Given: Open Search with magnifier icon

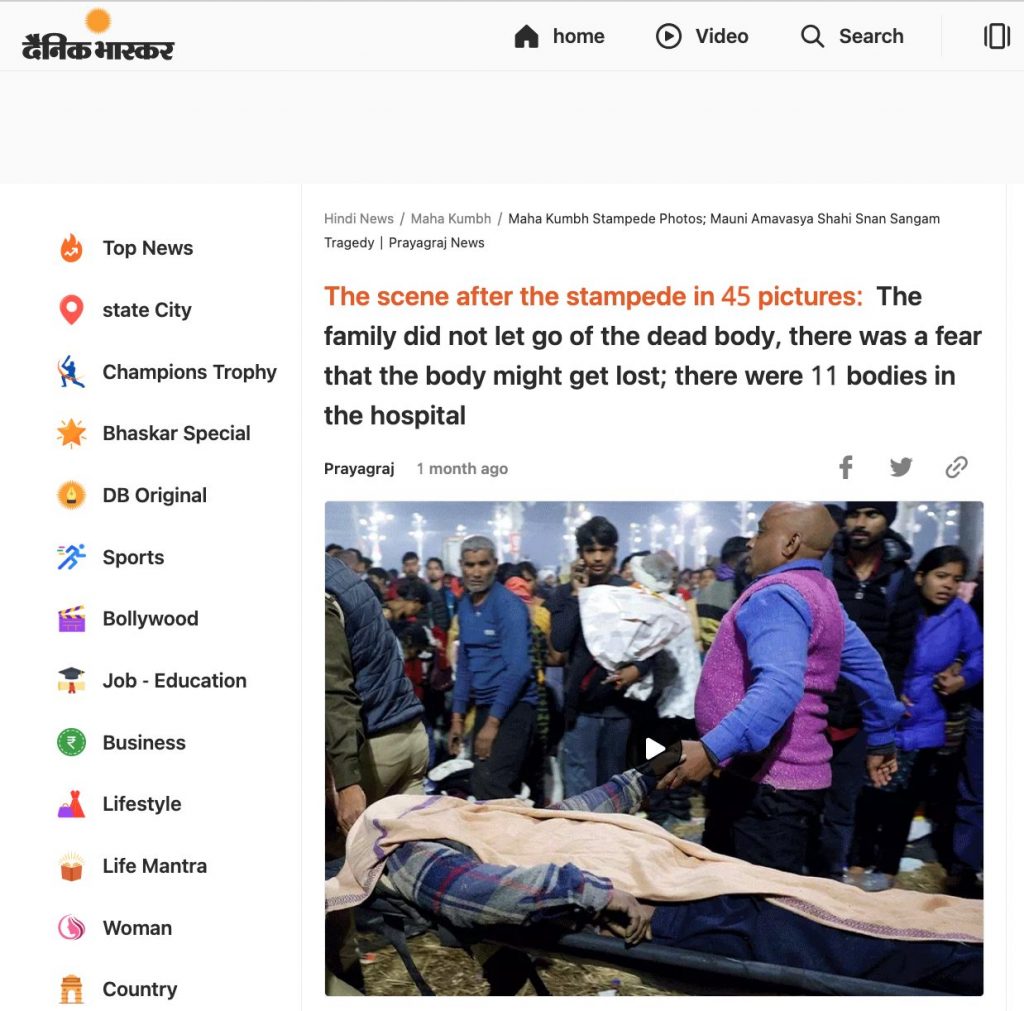Looking at the screenshot, I should pos(852,36).
